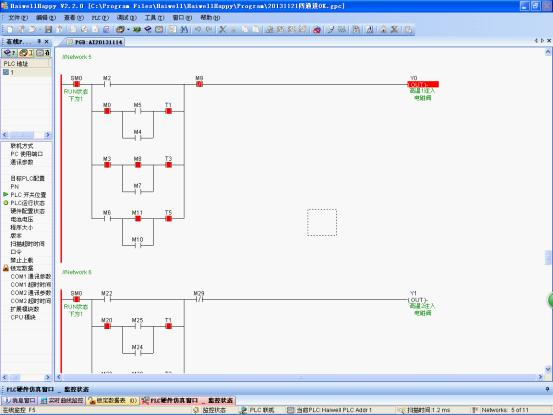Select the first icon tab in left panel
553x415 pixels.
click(10, 53)
